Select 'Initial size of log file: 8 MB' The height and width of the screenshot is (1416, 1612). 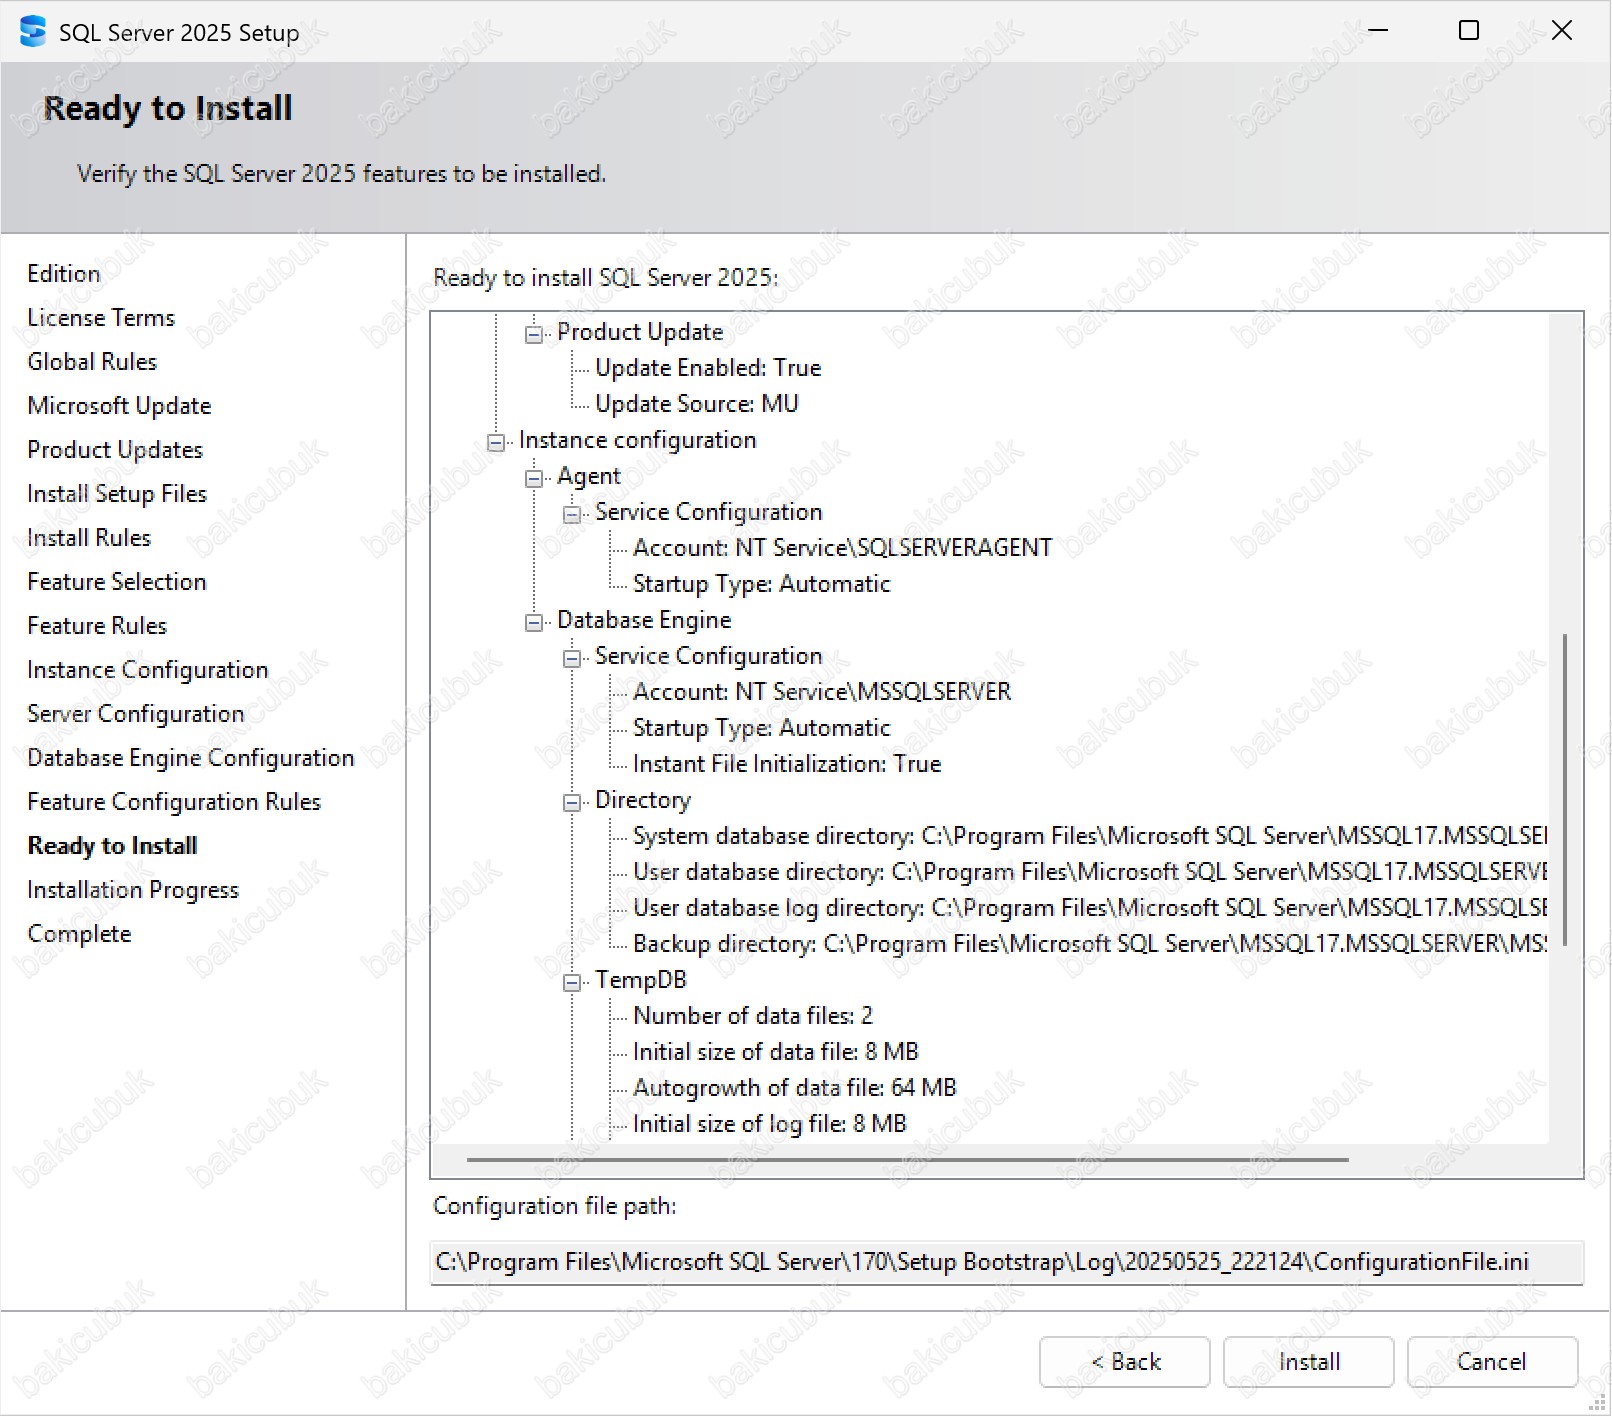[770, 1124]
